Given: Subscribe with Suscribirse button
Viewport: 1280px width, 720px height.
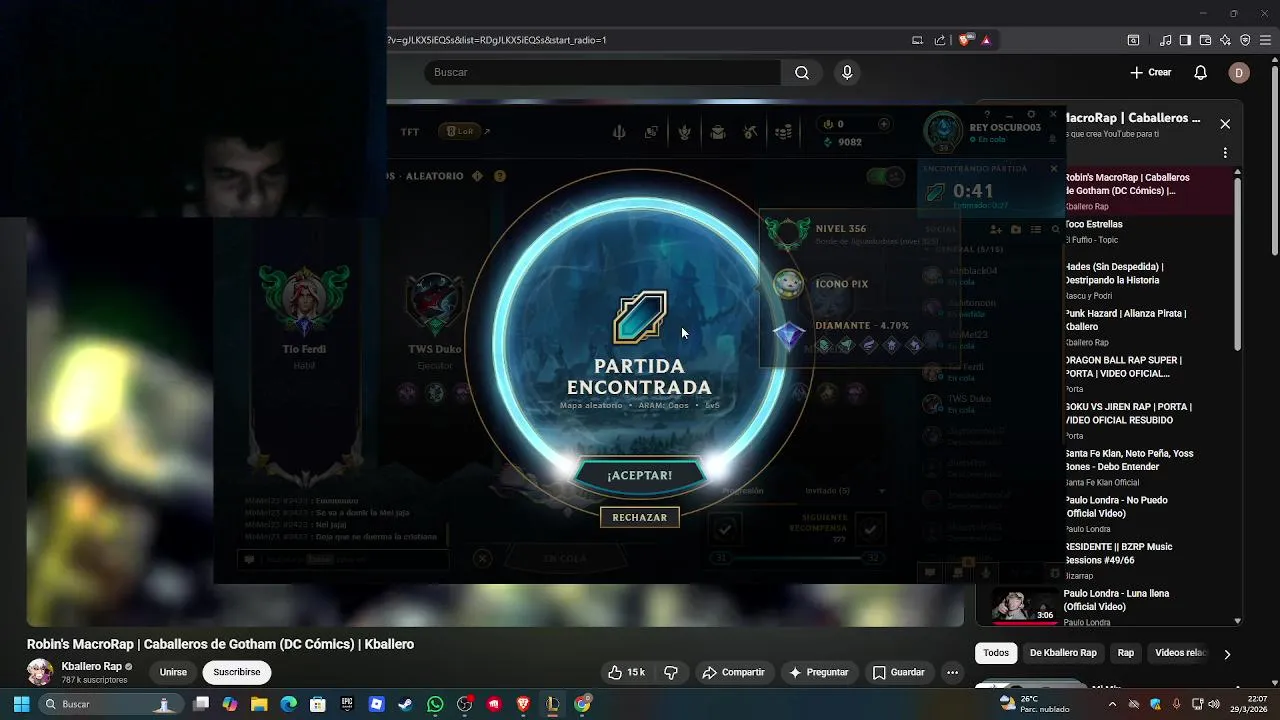Looking at the screenshot, I should (x=237, y=672).
